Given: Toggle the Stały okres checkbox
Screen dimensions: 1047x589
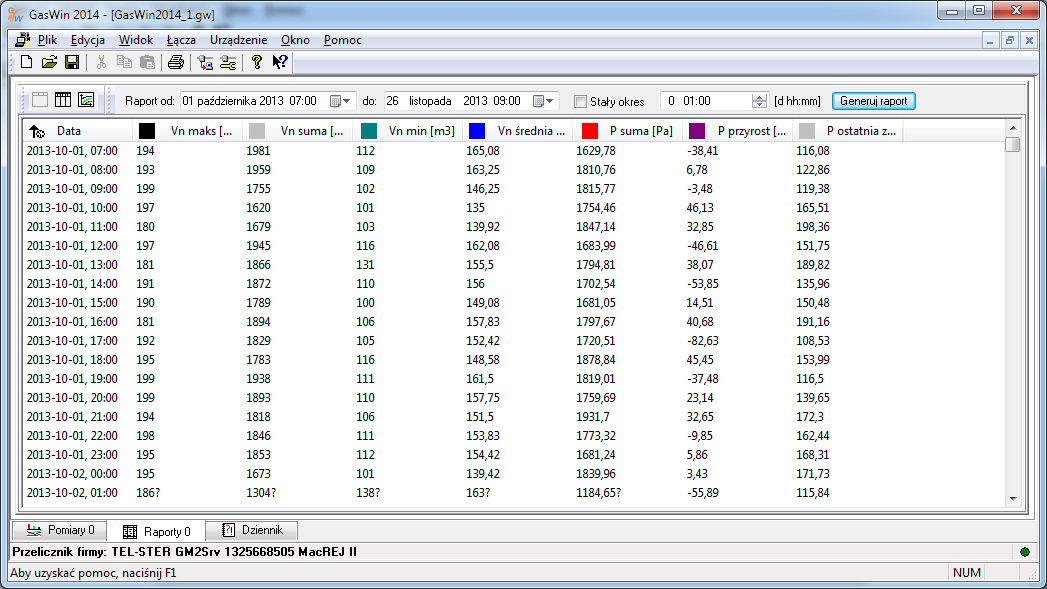Looking at the screenshot, I should pos(580,102).
